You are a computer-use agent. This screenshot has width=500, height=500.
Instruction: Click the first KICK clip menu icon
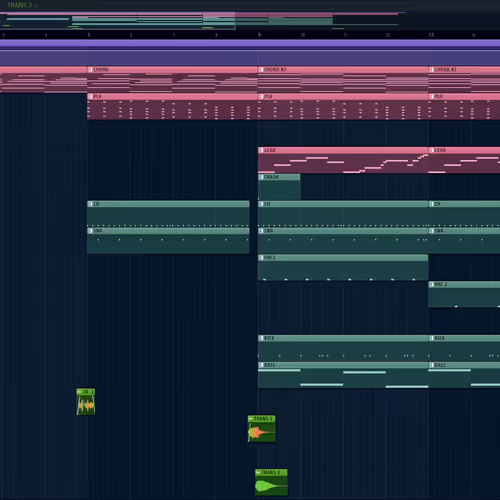pyautogui.click(x=261, y=338)
